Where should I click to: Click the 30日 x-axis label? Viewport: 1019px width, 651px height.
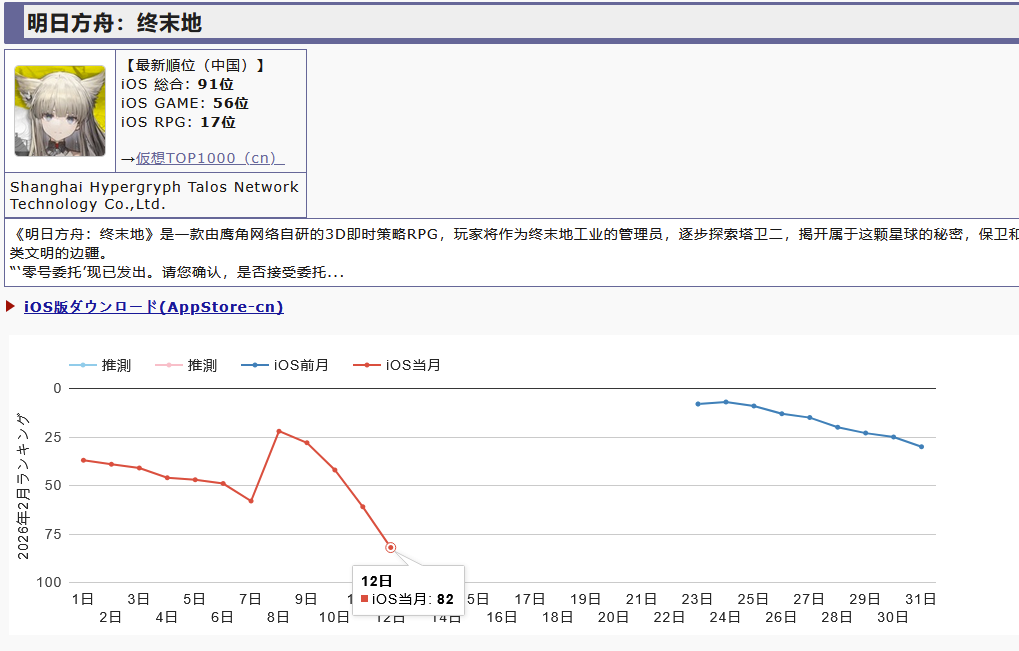point(892,617)
